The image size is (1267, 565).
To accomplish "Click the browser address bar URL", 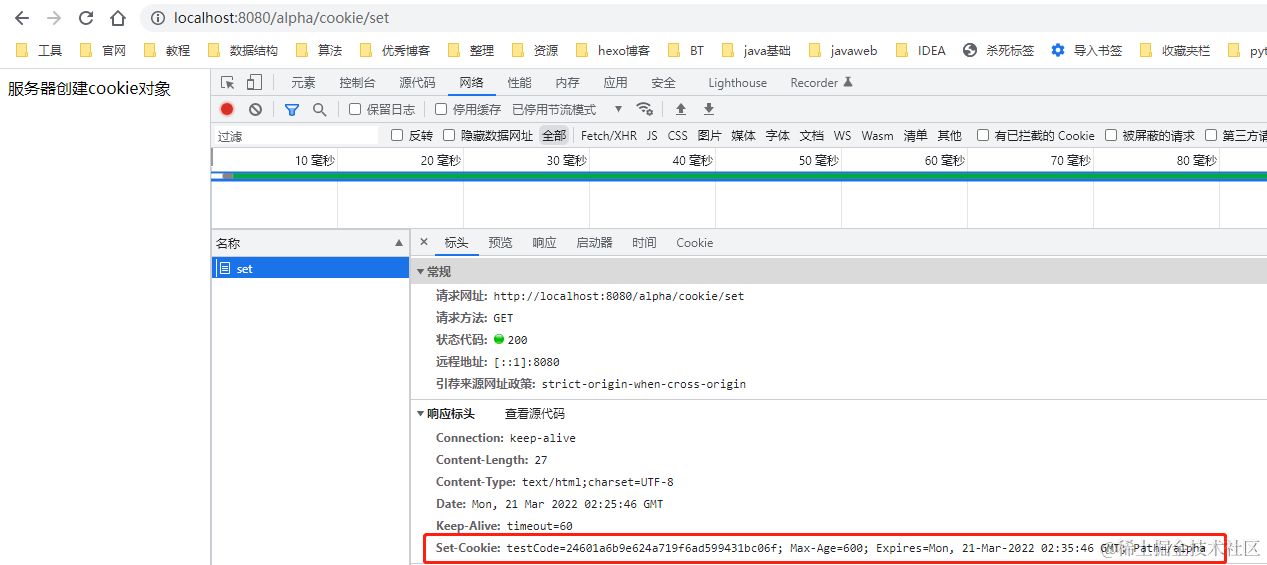I will click(281, 18).
